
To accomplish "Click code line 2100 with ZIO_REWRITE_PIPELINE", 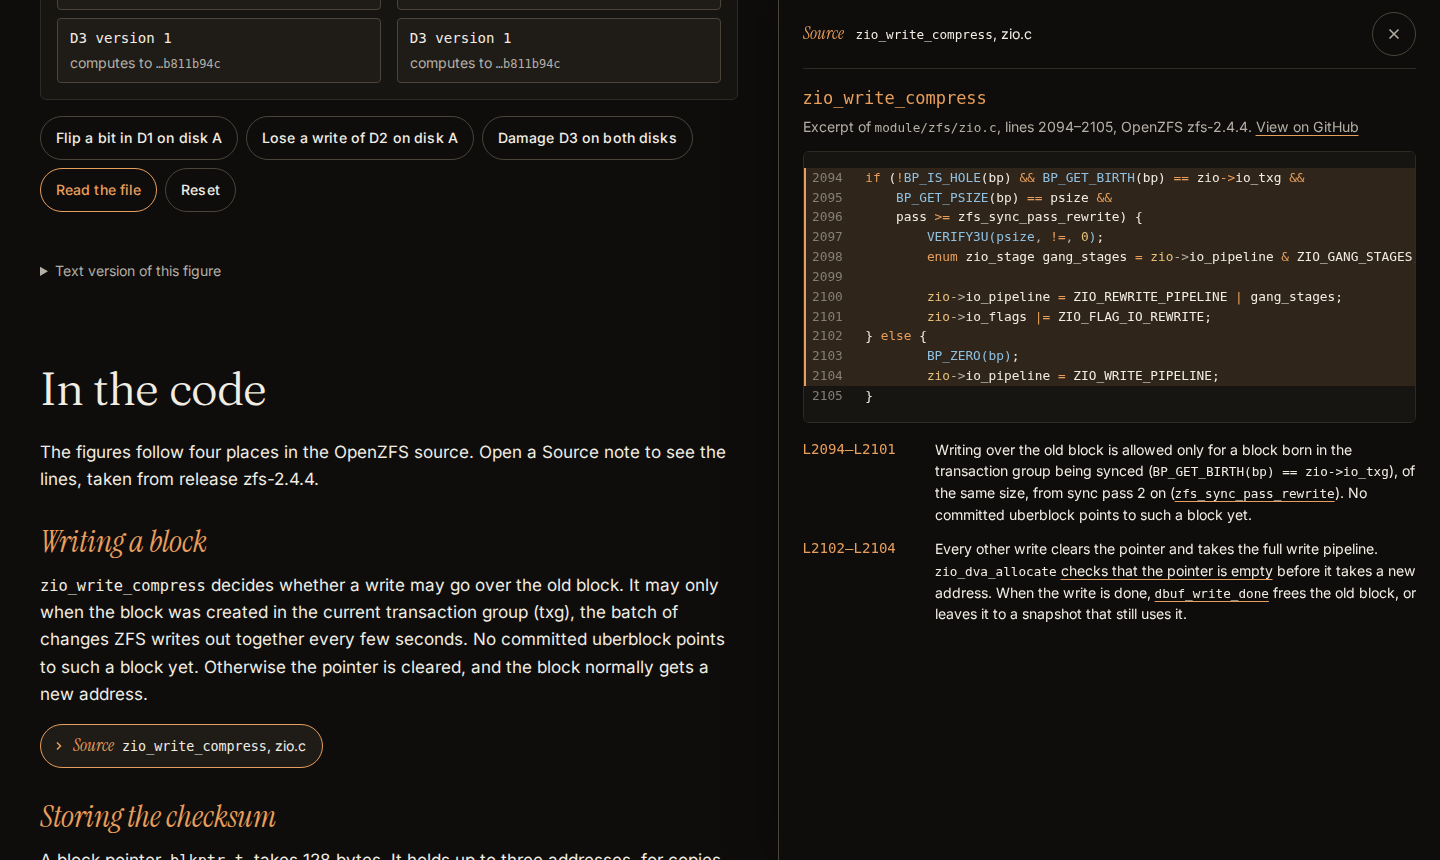I will (x=1110, y=297).
